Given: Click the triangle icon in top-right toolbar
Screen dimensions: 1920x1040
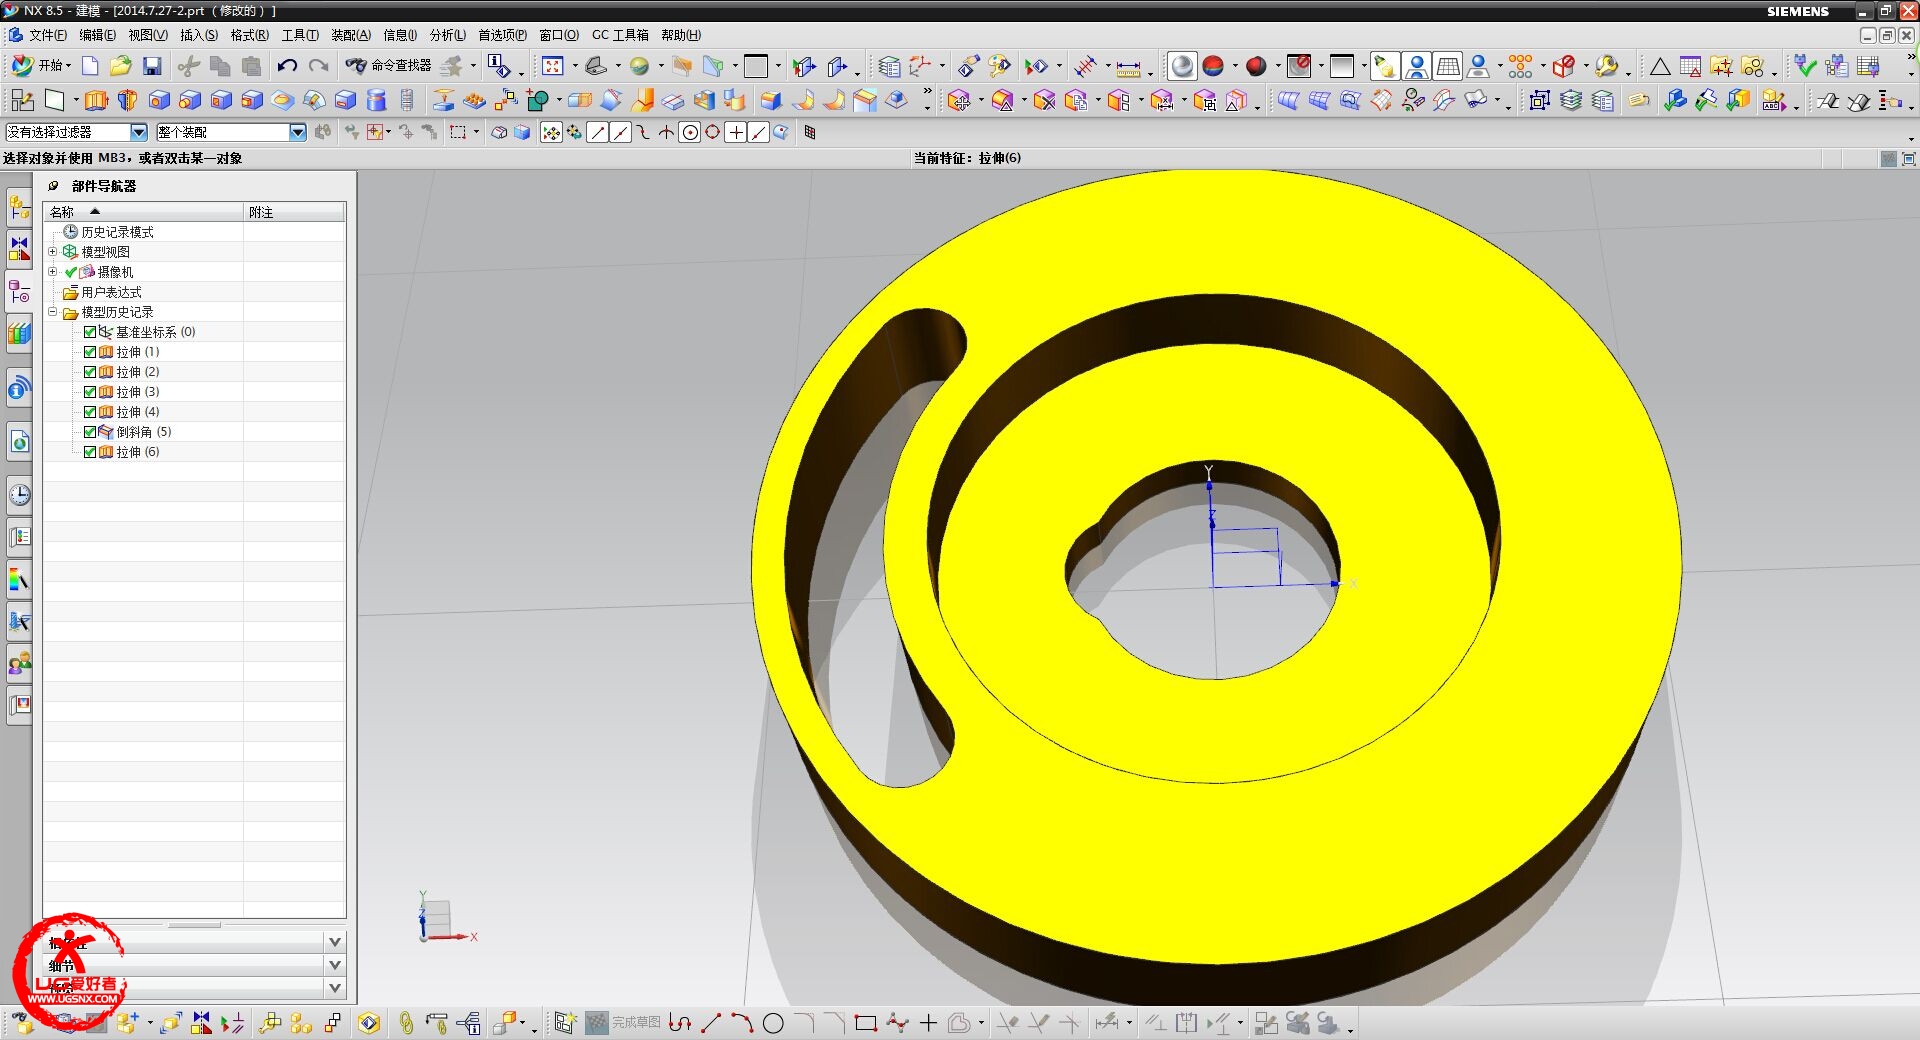Looking at the screenshot, I should [1660, 67].
